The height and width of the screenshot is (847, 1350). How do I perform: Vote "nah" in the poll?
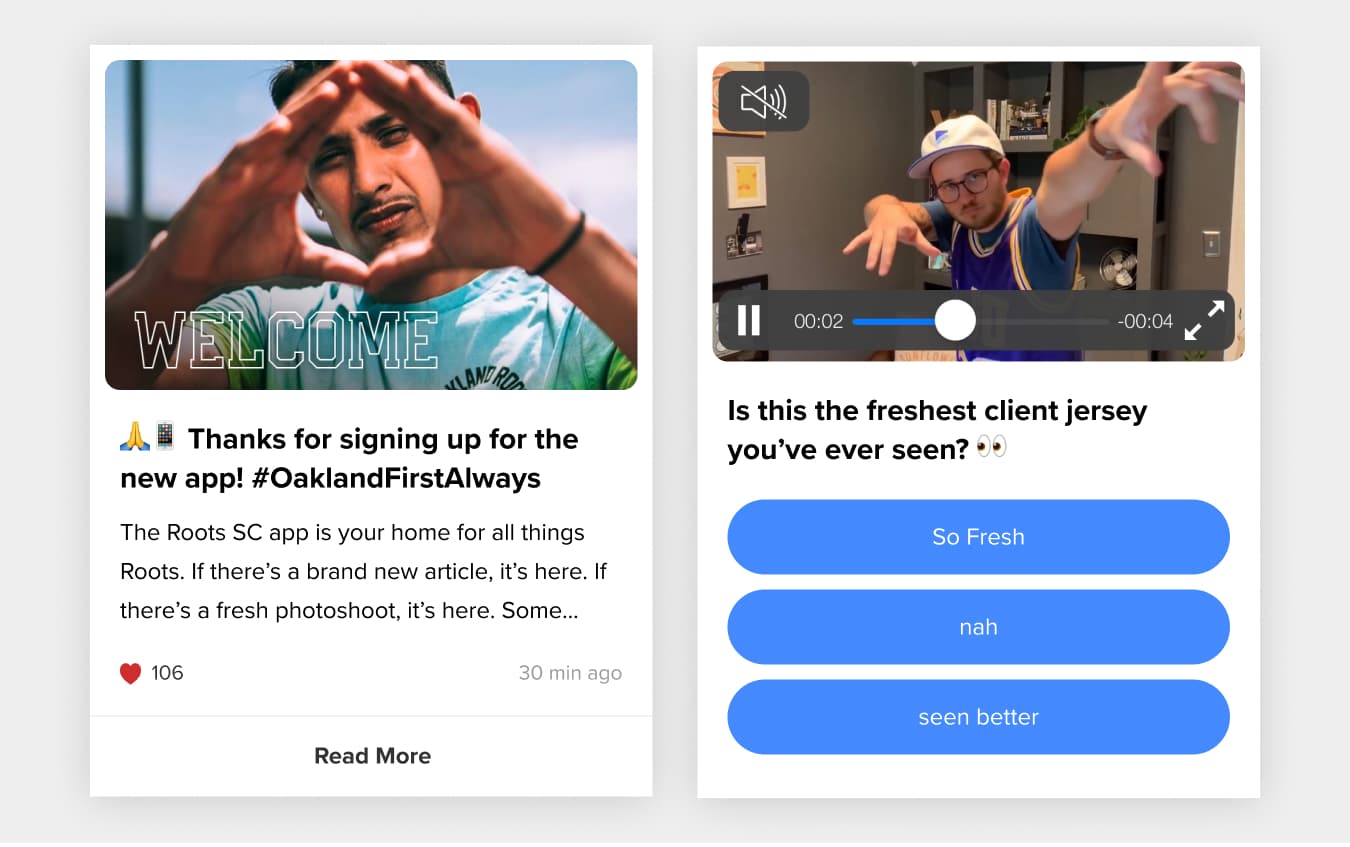[978, 627]
